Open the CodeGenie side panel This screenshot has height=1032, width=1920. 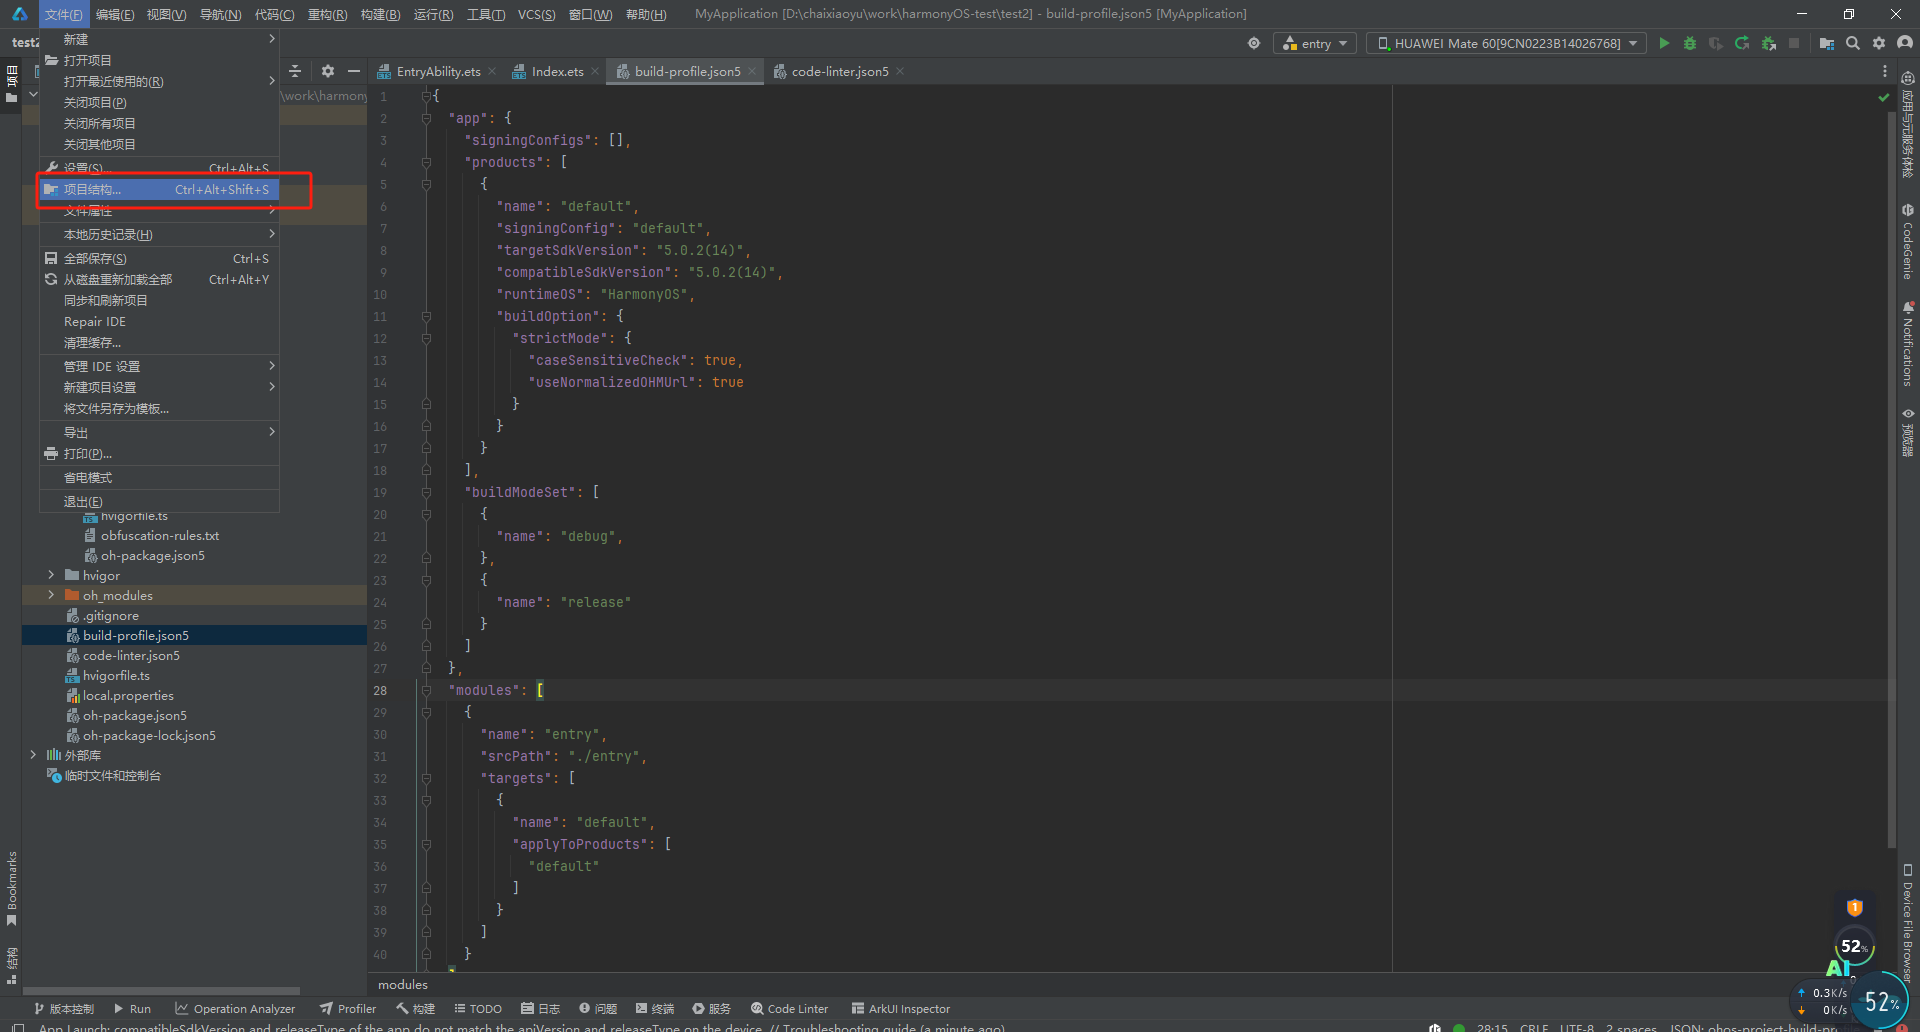click(1908, 241)
